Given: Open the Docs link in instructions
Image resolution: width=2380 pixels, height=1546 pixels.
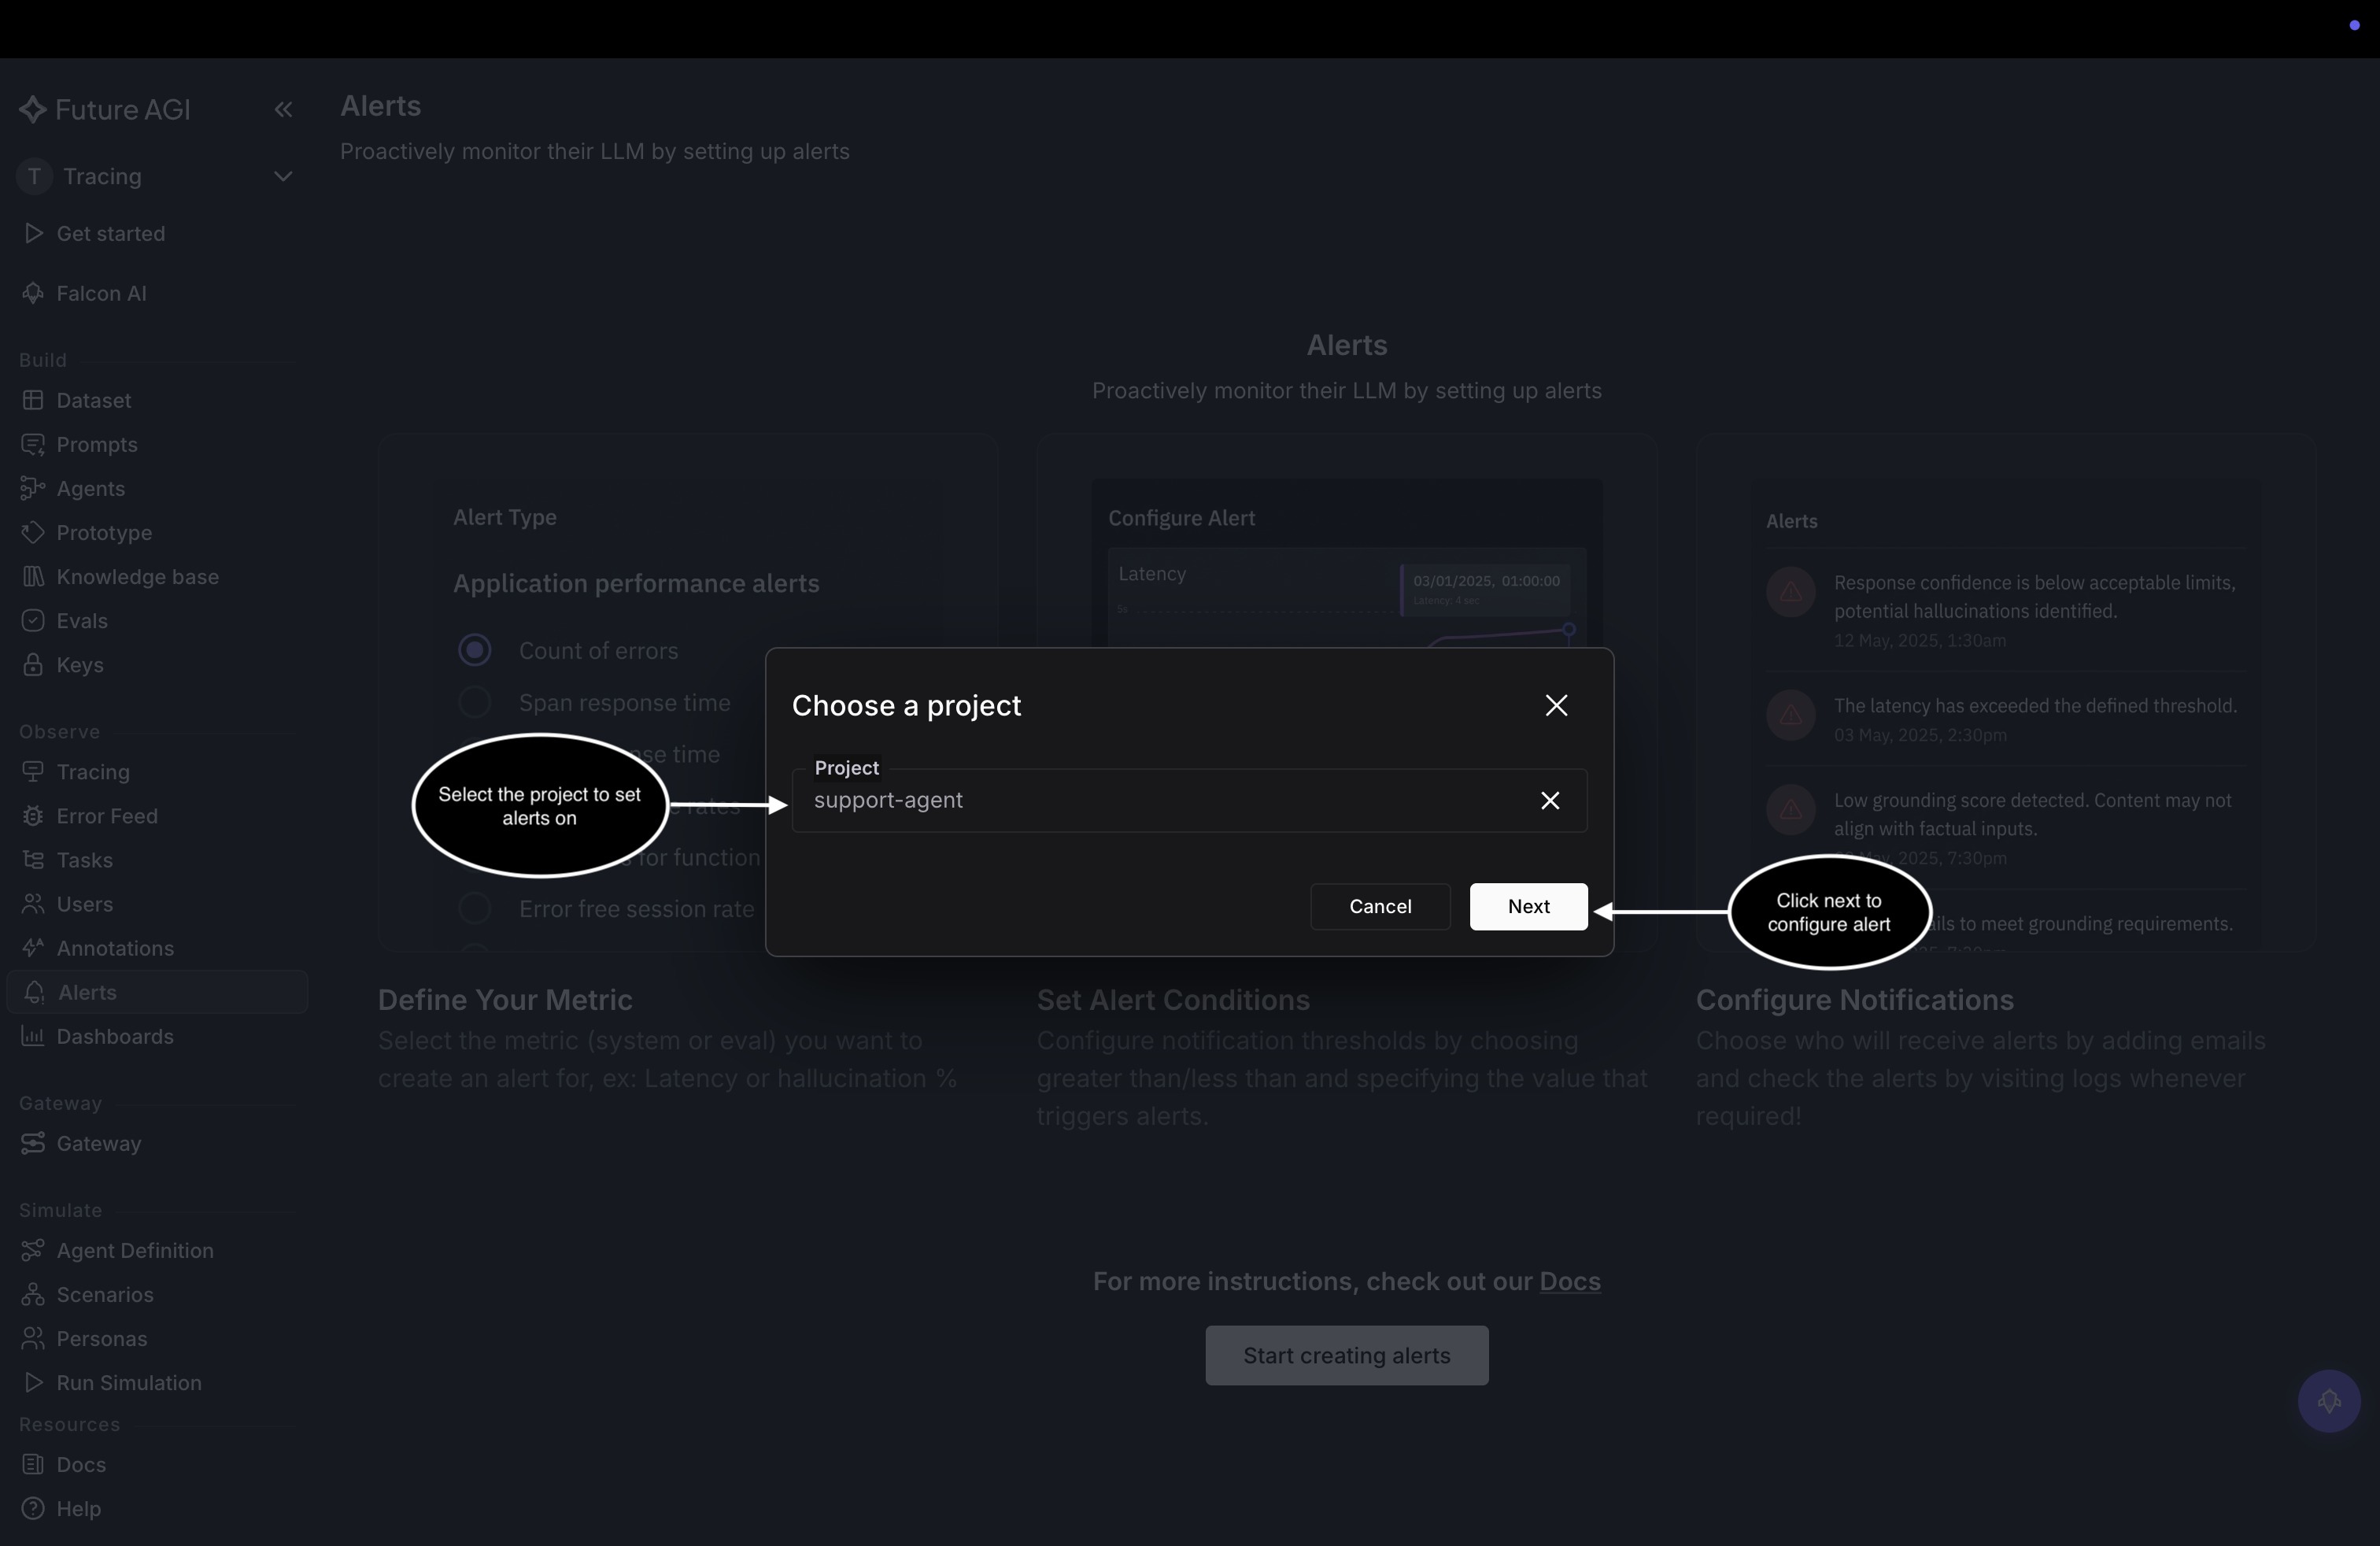Looking at the screenshot, I should 1569,1281.
